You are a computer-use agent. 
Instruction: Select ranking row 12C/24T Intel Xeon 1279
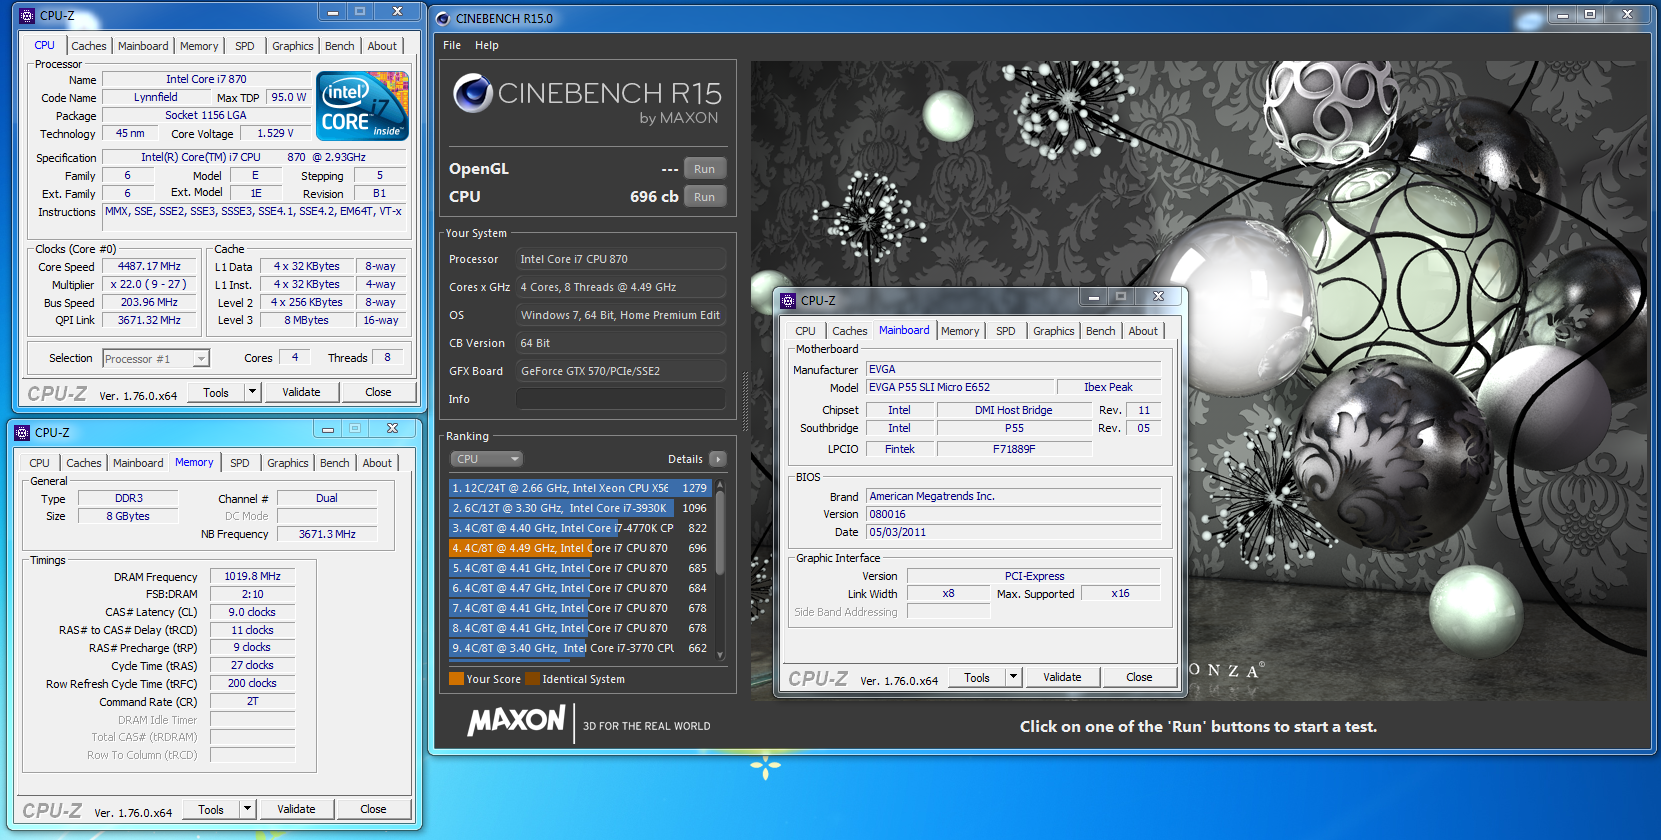580,488
